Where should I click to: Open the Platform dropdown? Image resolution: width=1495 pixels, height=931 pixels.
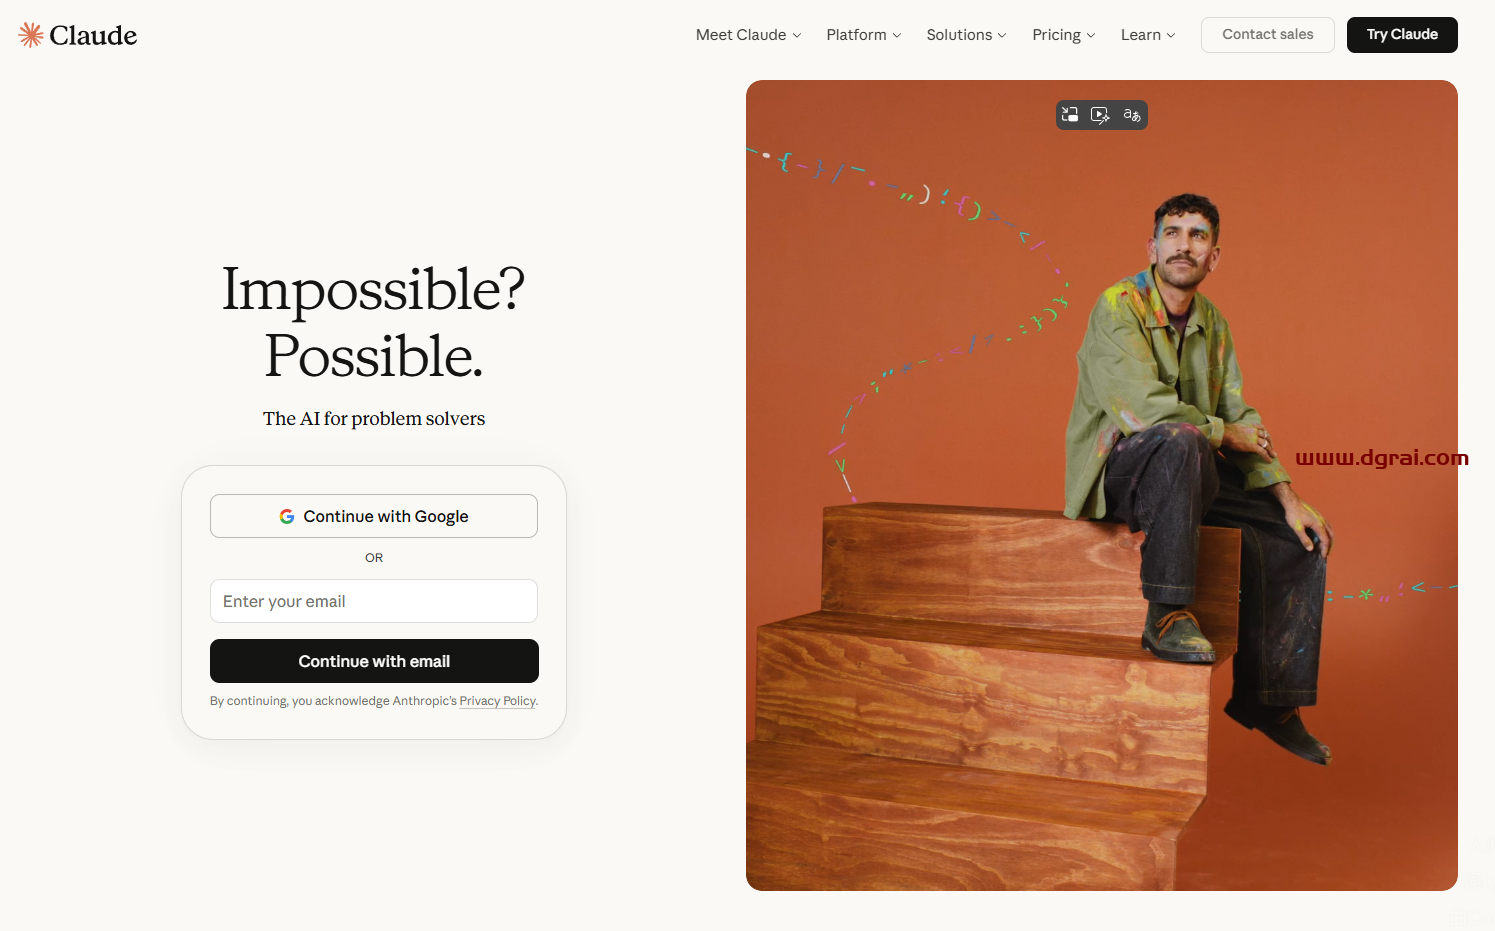point(864,35)
